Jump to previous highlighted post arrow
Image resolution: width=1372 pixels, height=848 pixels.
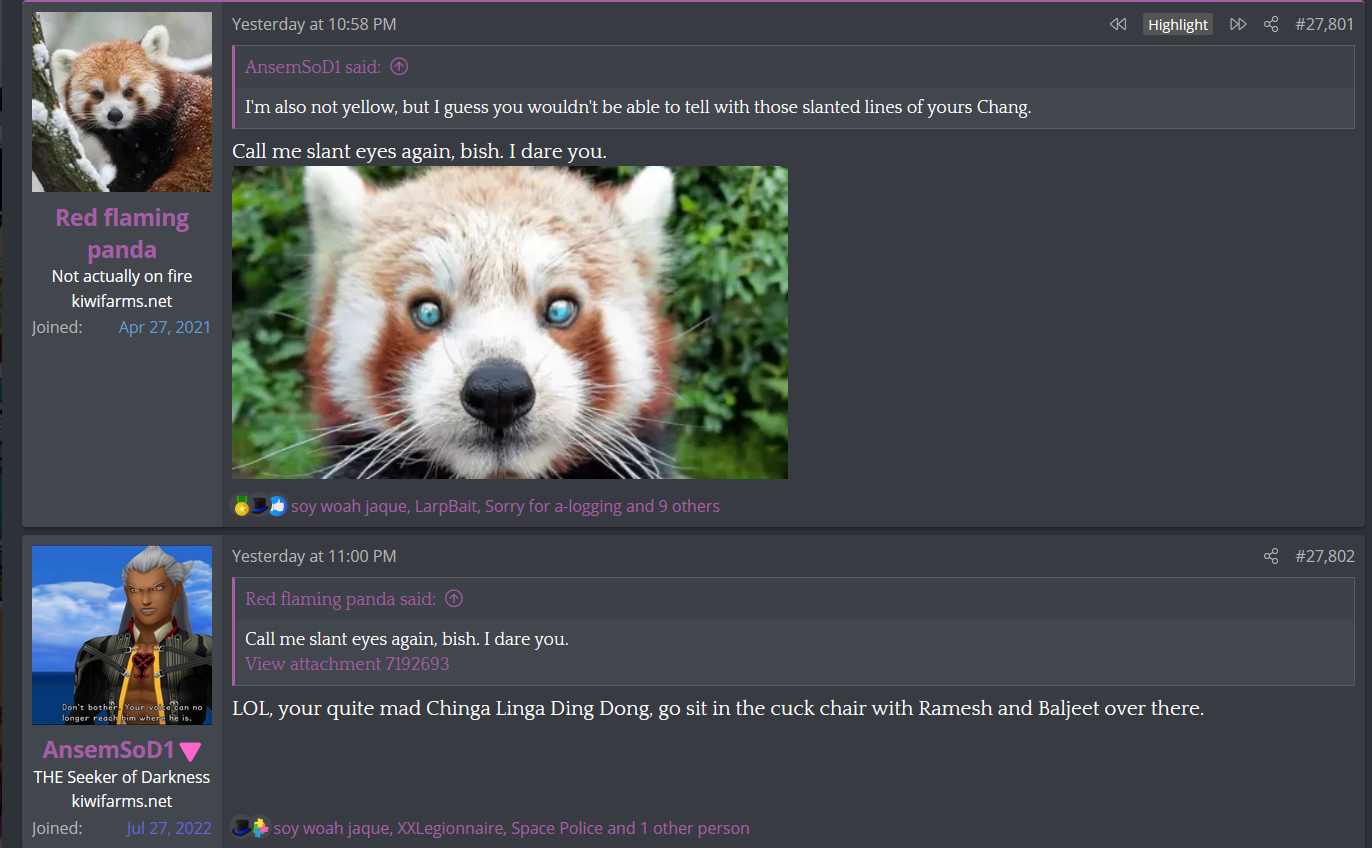click(x=1118, y=24)
